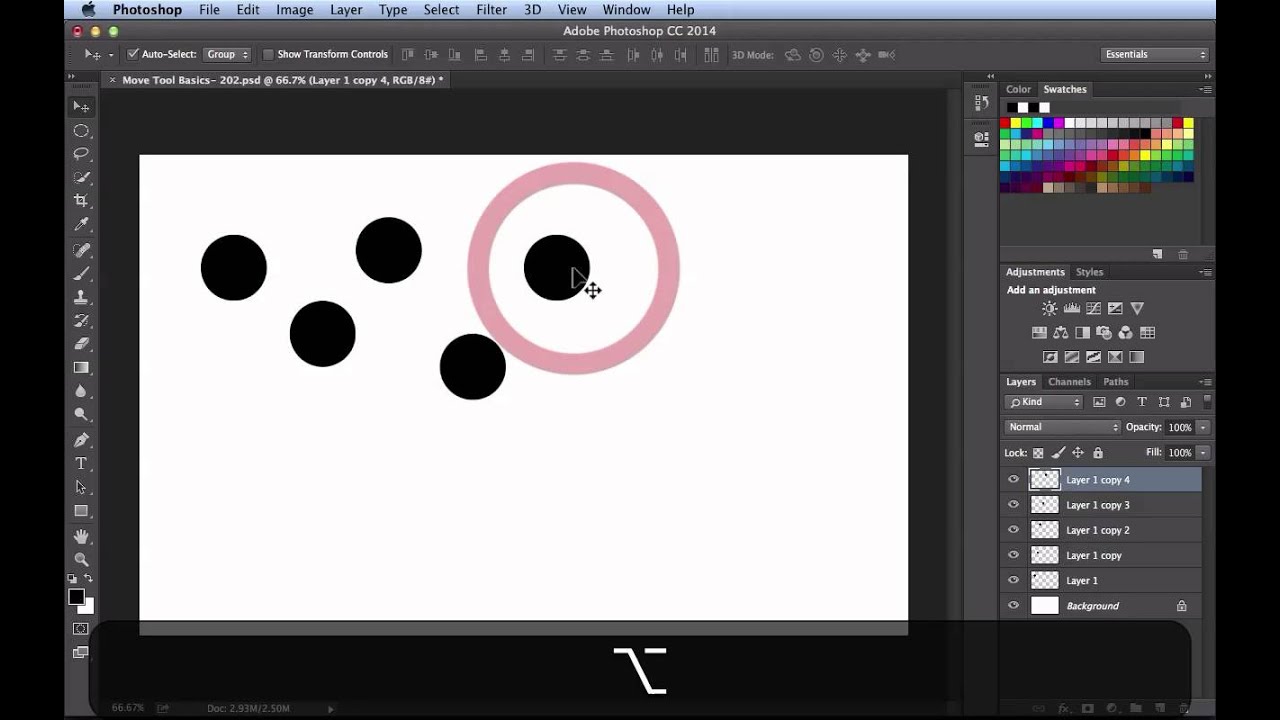Screen dimensions: 1280x720
Task: Open the Normal blend mode dropdown
Action: (x=1062, y=427)
